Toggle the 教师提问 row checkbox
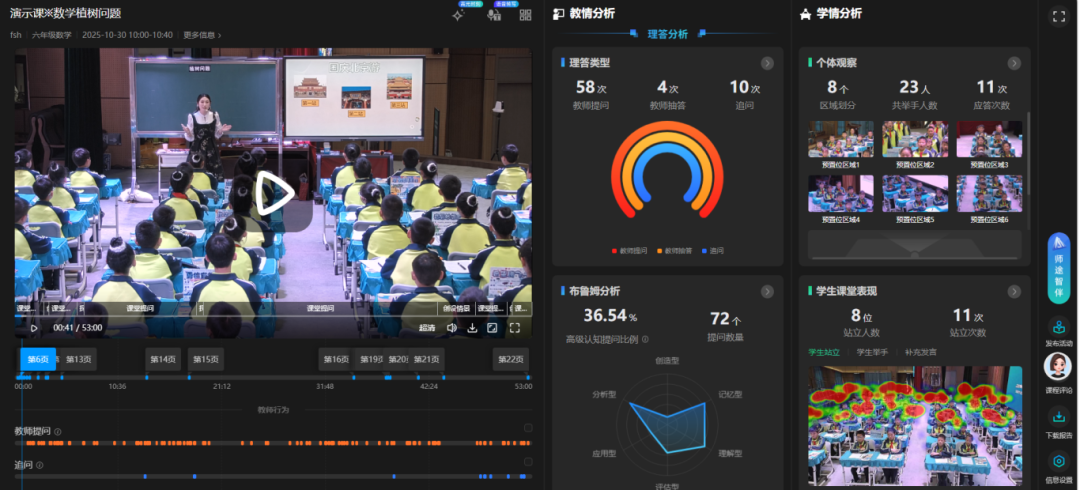The width and height of the screenshot is (1080, 490). pos(528,428)
